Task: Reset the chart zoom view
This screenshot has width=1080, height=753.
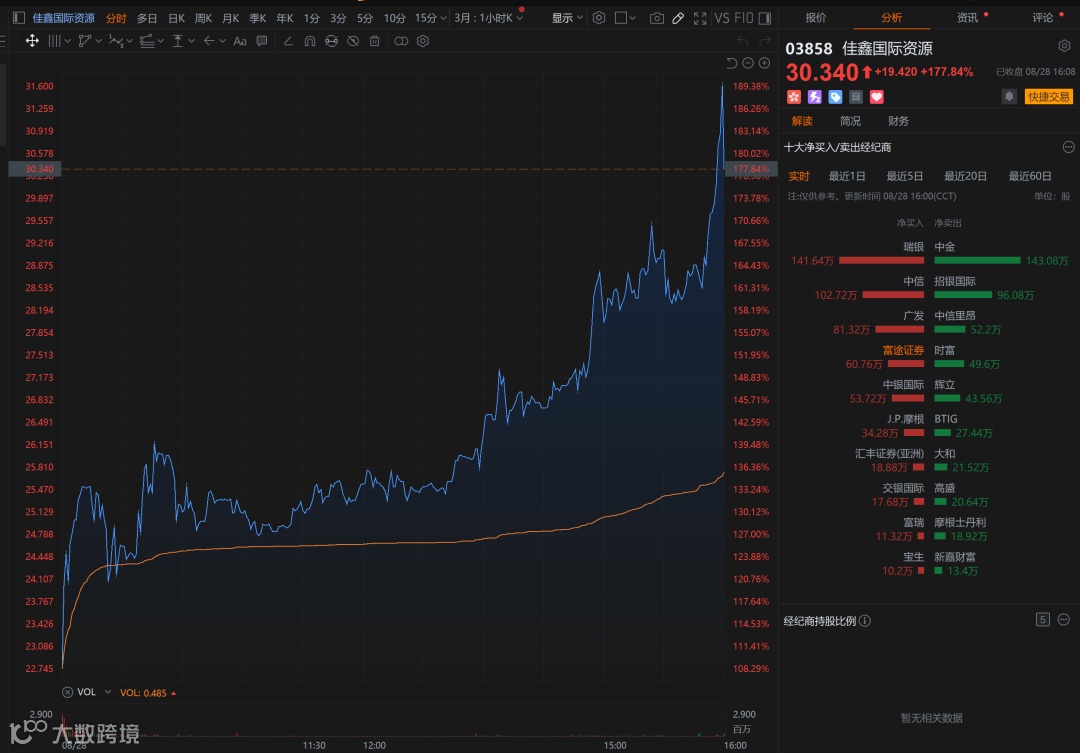Action: tap(731, 63)
